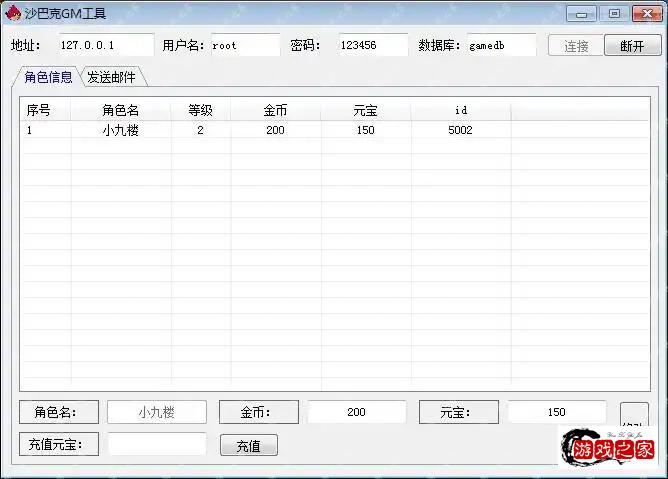Select the 数据库 field with gamedb
This screenshot has height=479, width=668.
point(501,45)
